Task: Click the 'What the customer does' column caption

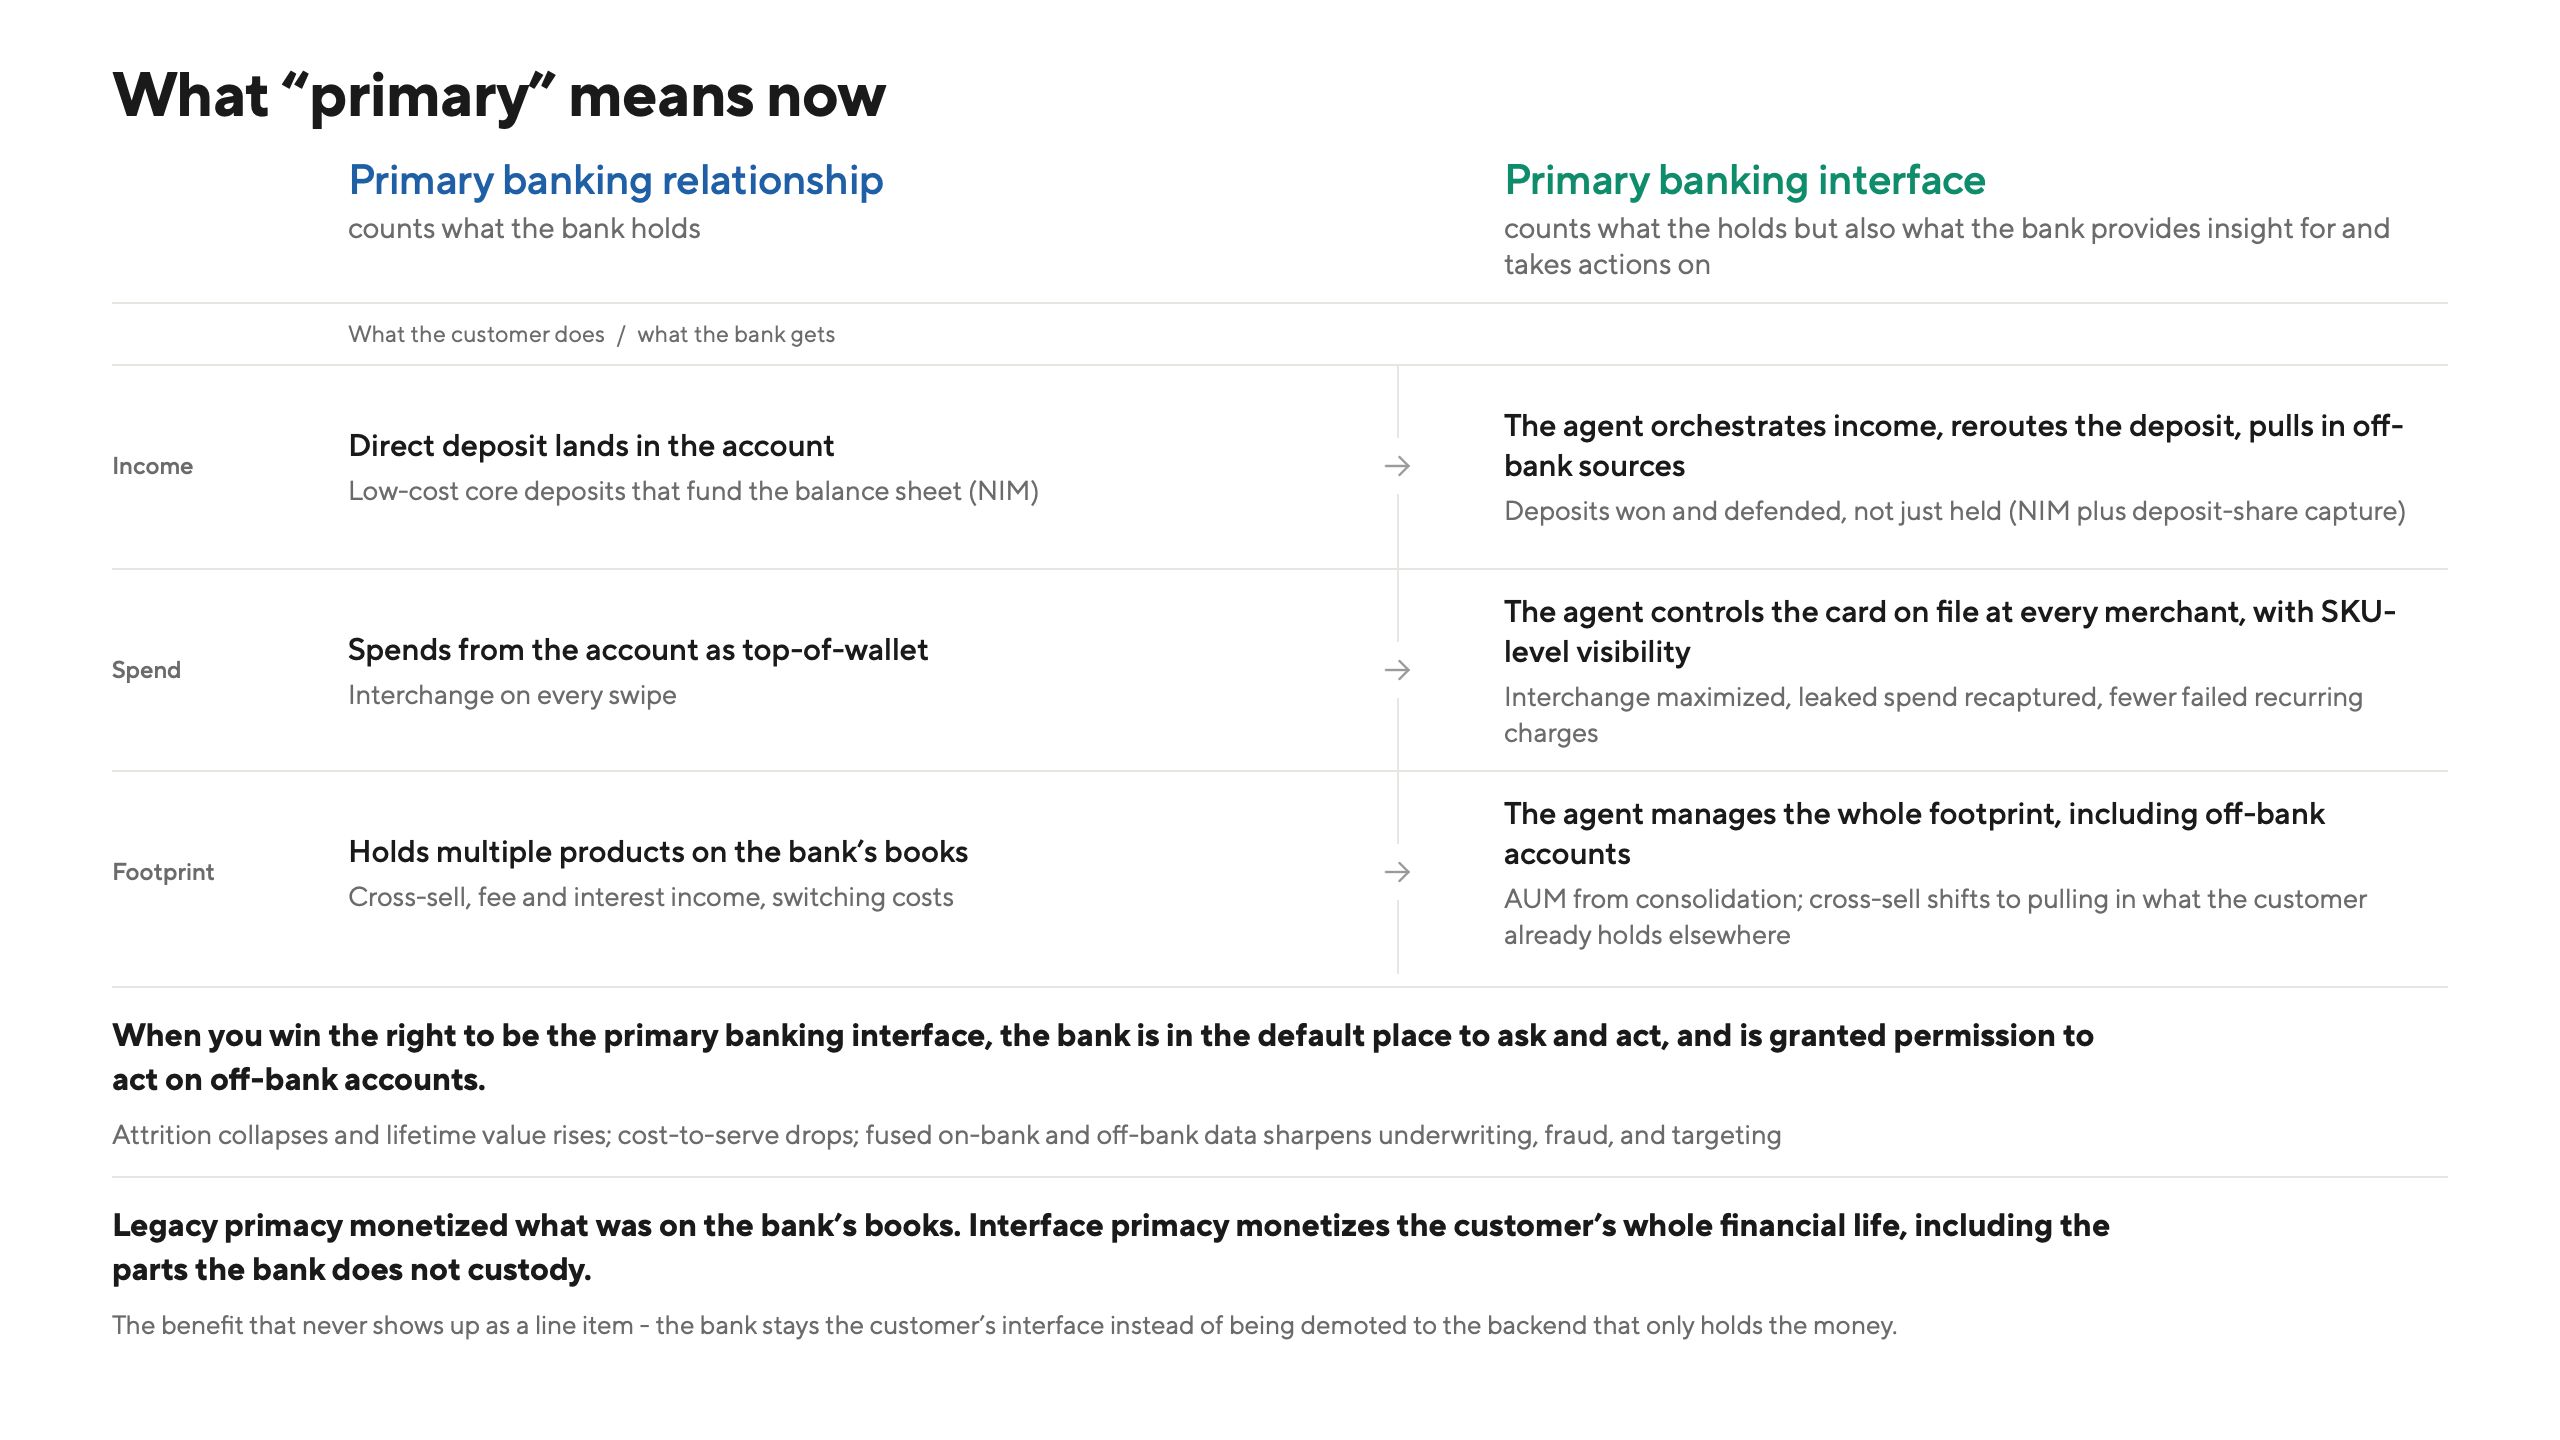Action: (x=476, y=334)
